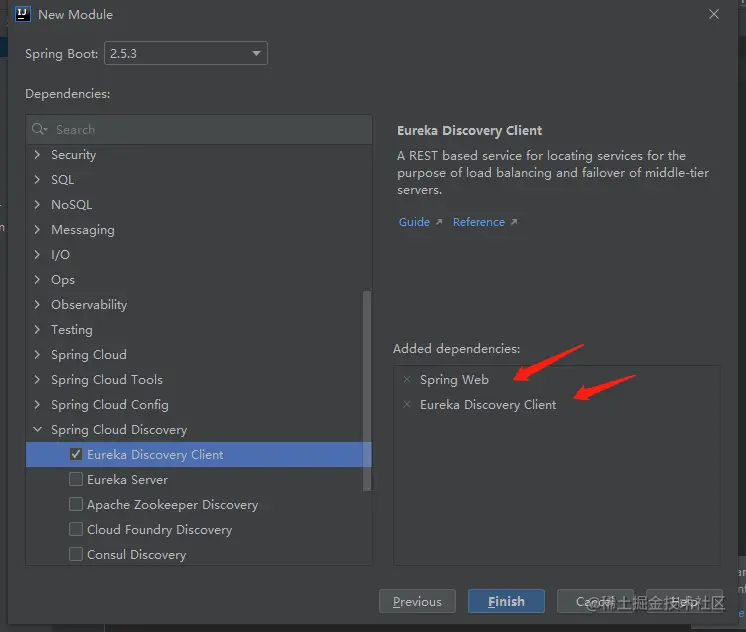Open the Reference documentation link

[x=479, y=222]
